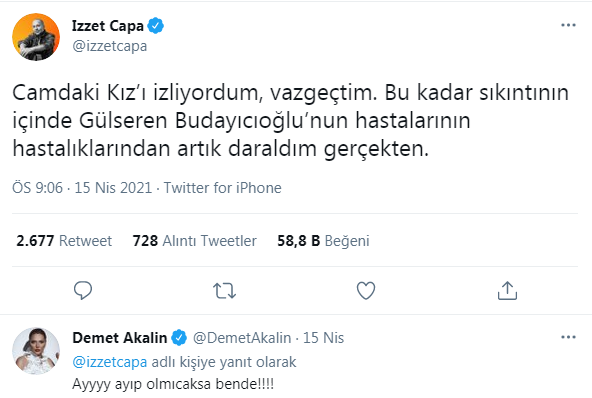Open the share tweet icon
This screenshot has height=398, width=592.
tap(507, 290)
